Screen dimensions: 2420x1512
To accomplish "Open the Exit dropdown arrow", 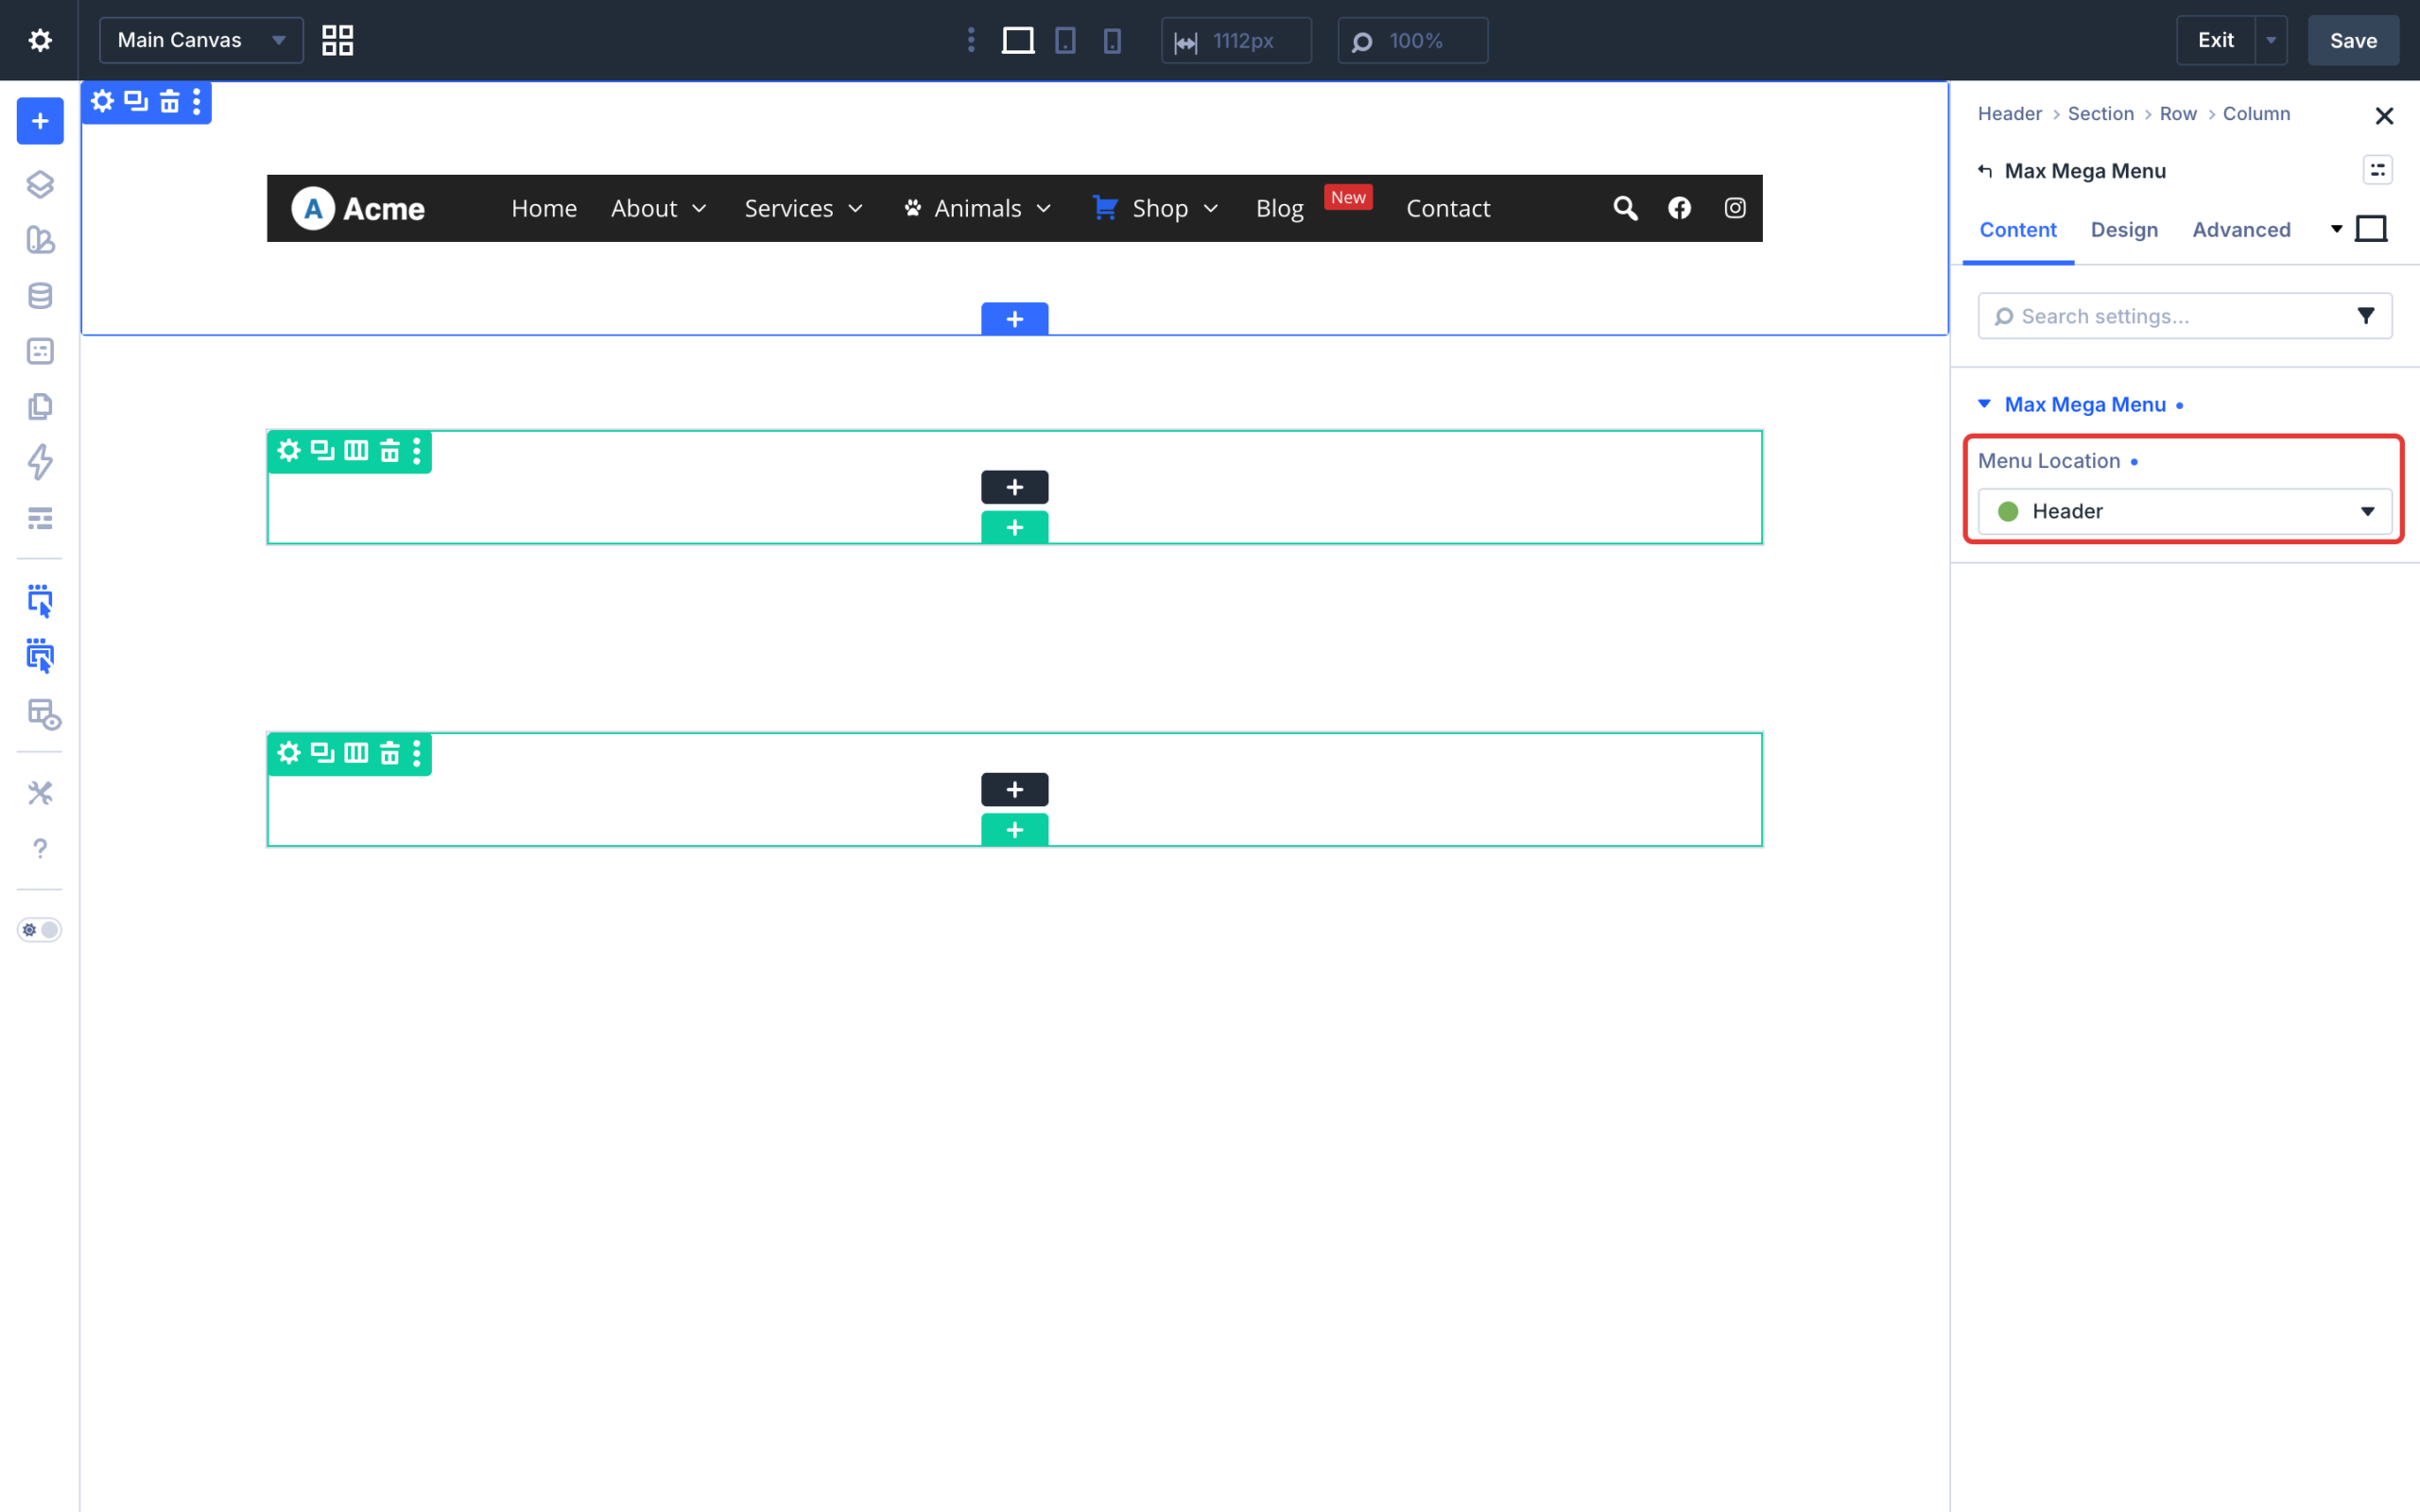I will pyautogui.click(x=2271, y=40).
